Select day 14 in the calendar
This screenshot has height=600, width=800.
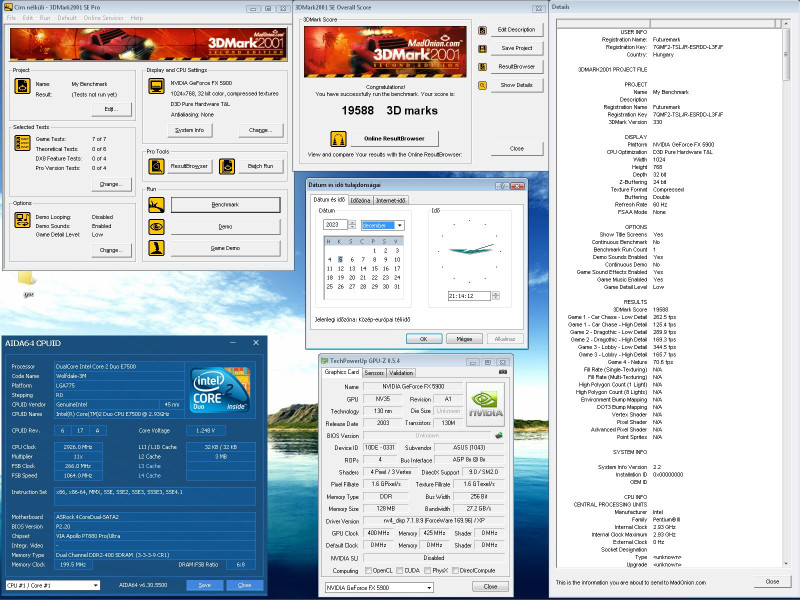pyautogui.click(x=363, y=268)
